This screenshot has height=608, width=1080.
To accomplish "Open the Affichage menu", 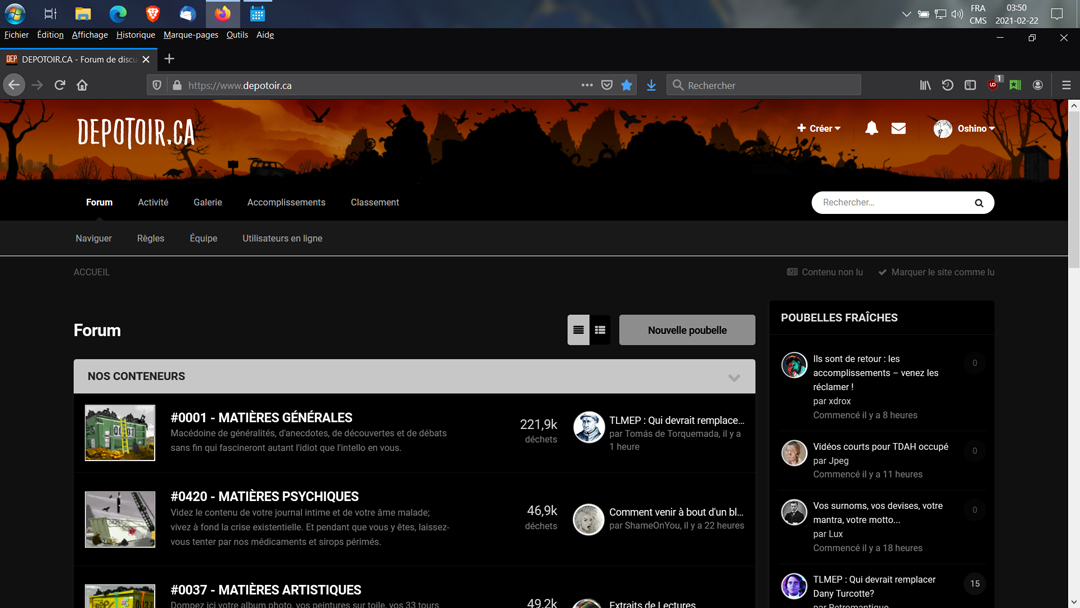I will click(90, 34).
